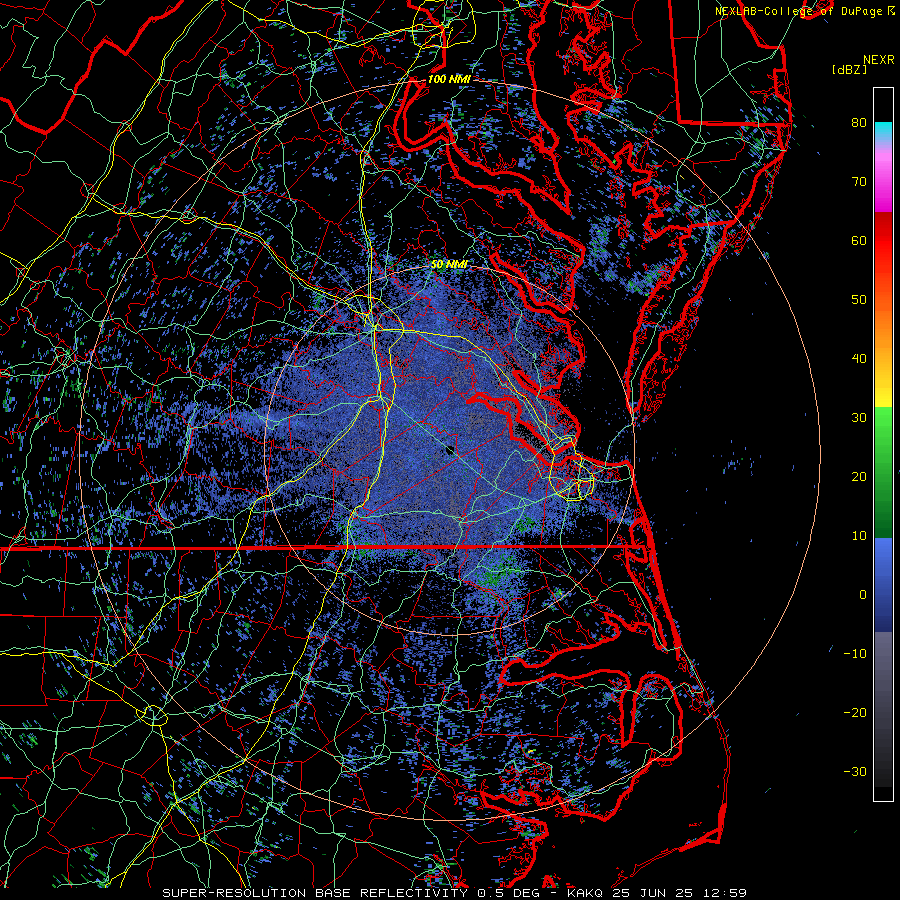The image size is (900, 900).
Task: Click the -10 dBZ legend value
Action: (x=855, y=653)
